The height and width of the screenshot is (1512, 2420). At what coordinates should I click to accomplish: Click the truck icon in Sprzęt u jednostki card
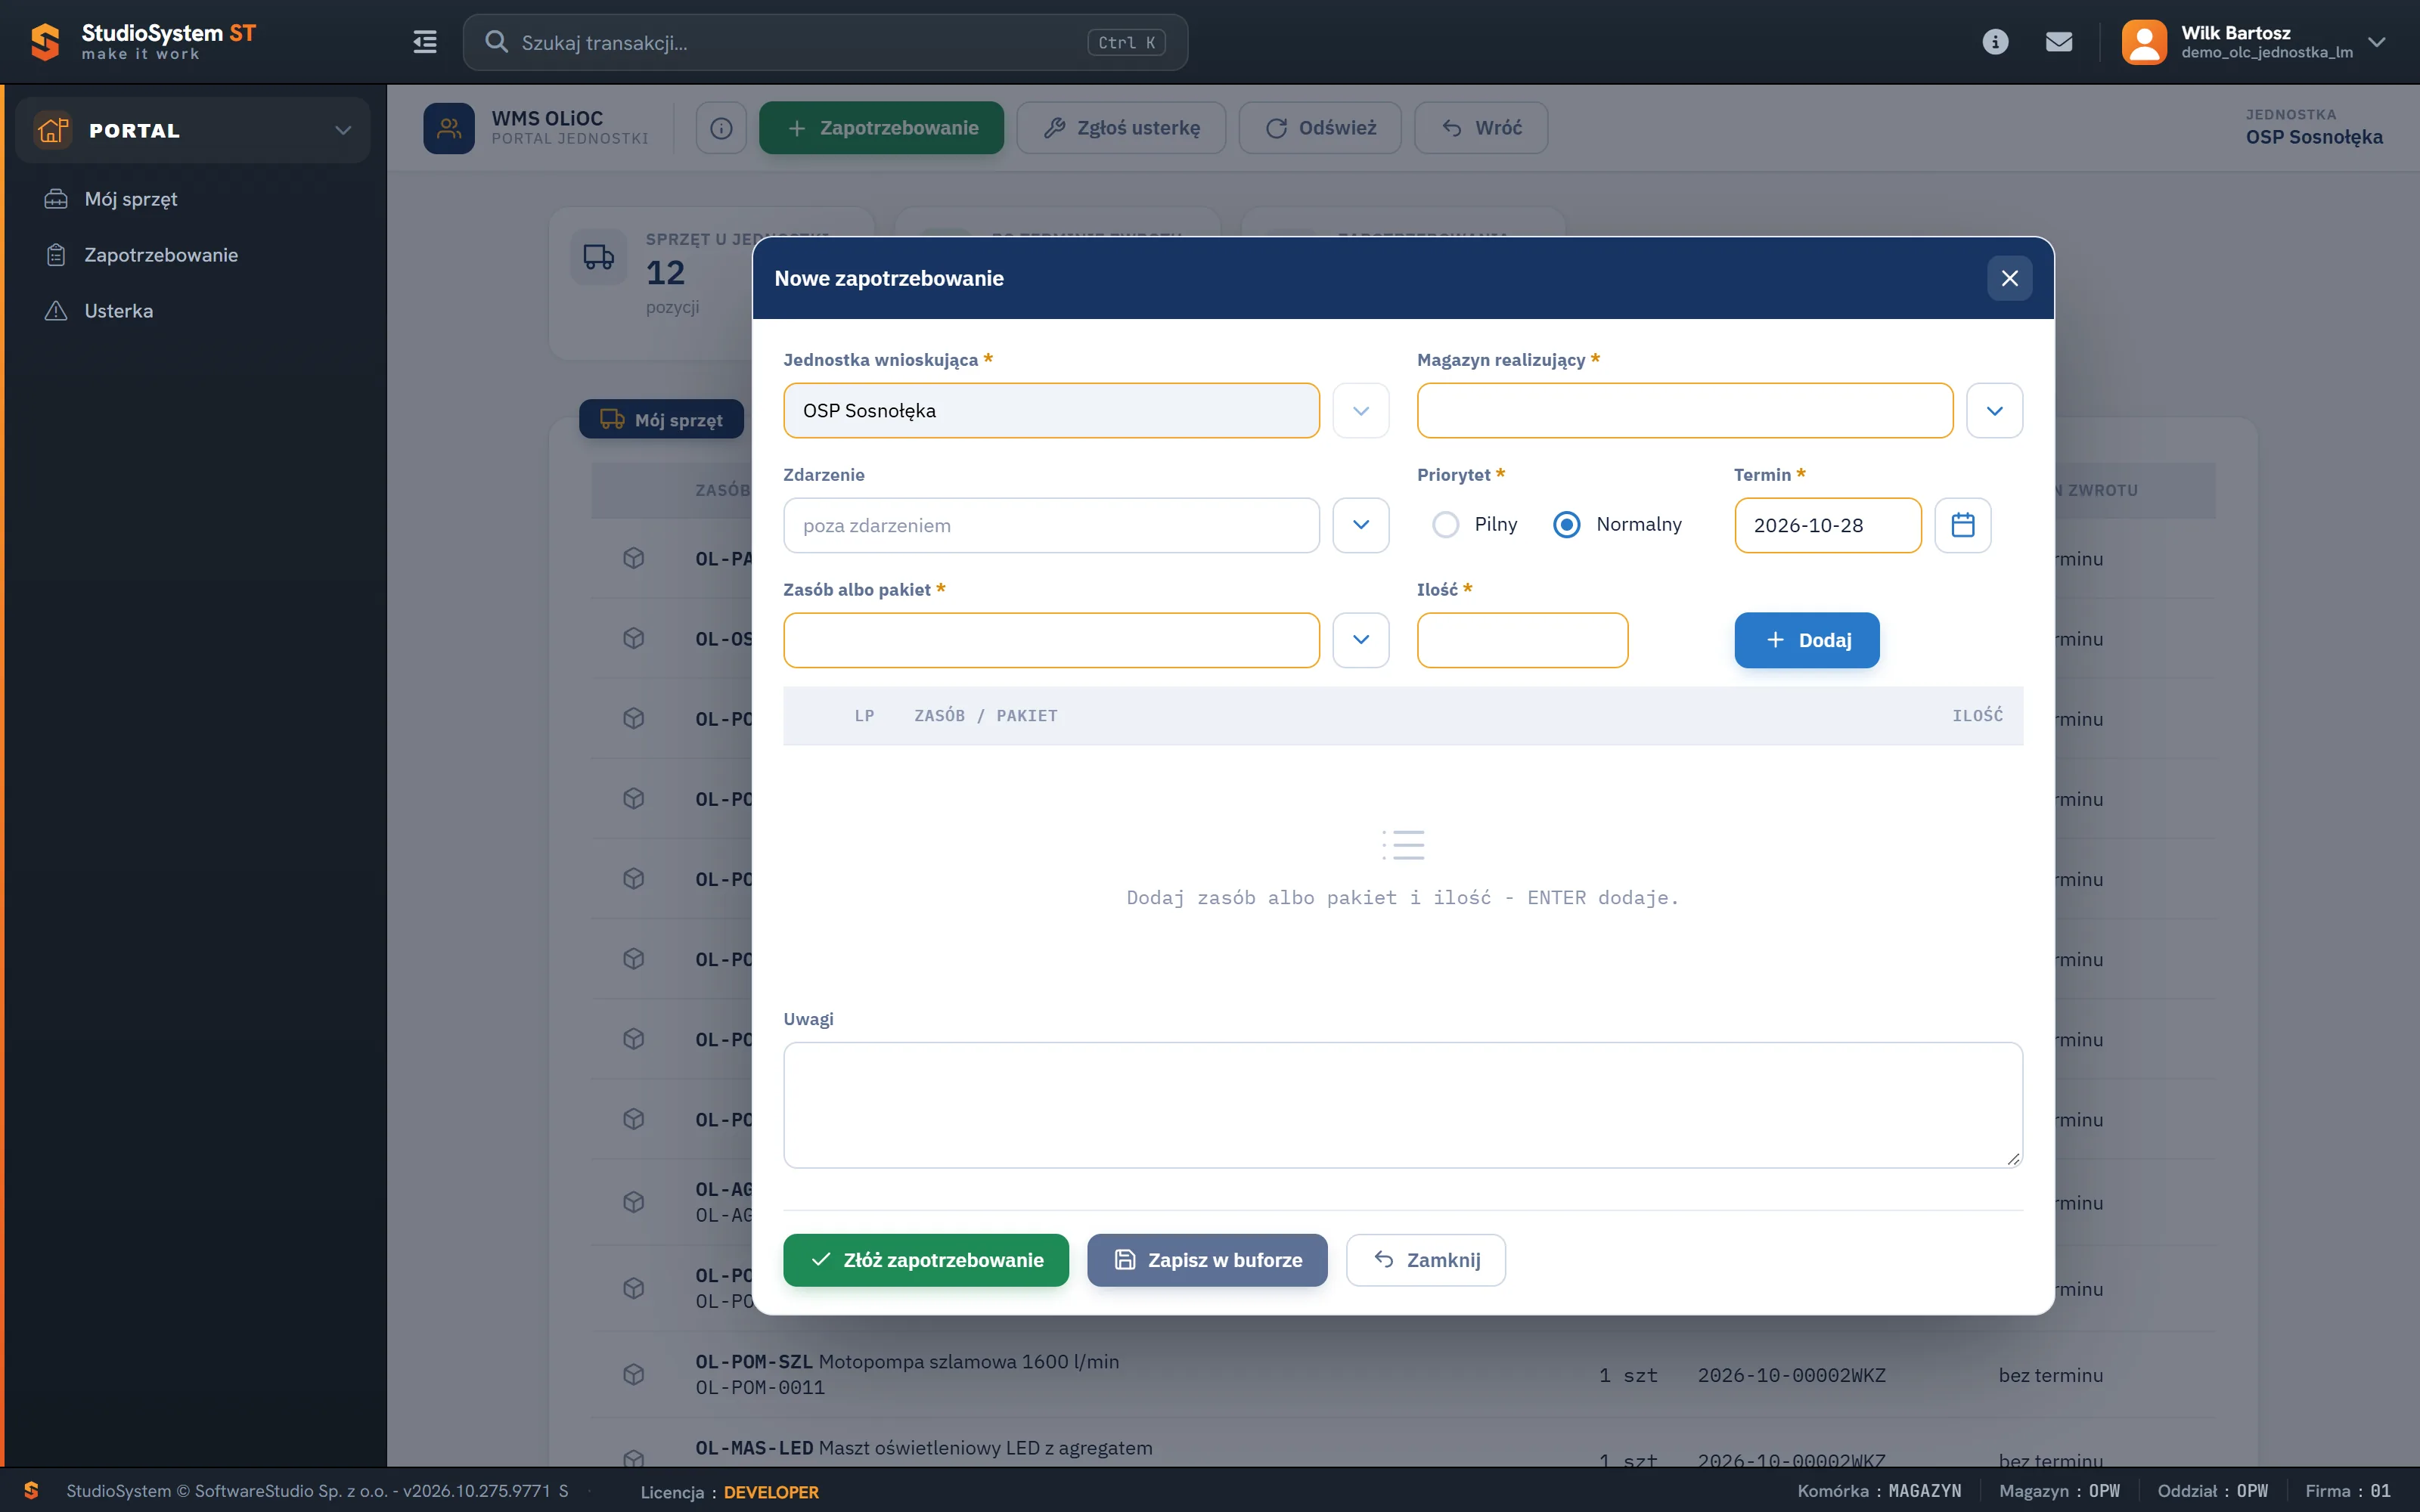(599, 257)
